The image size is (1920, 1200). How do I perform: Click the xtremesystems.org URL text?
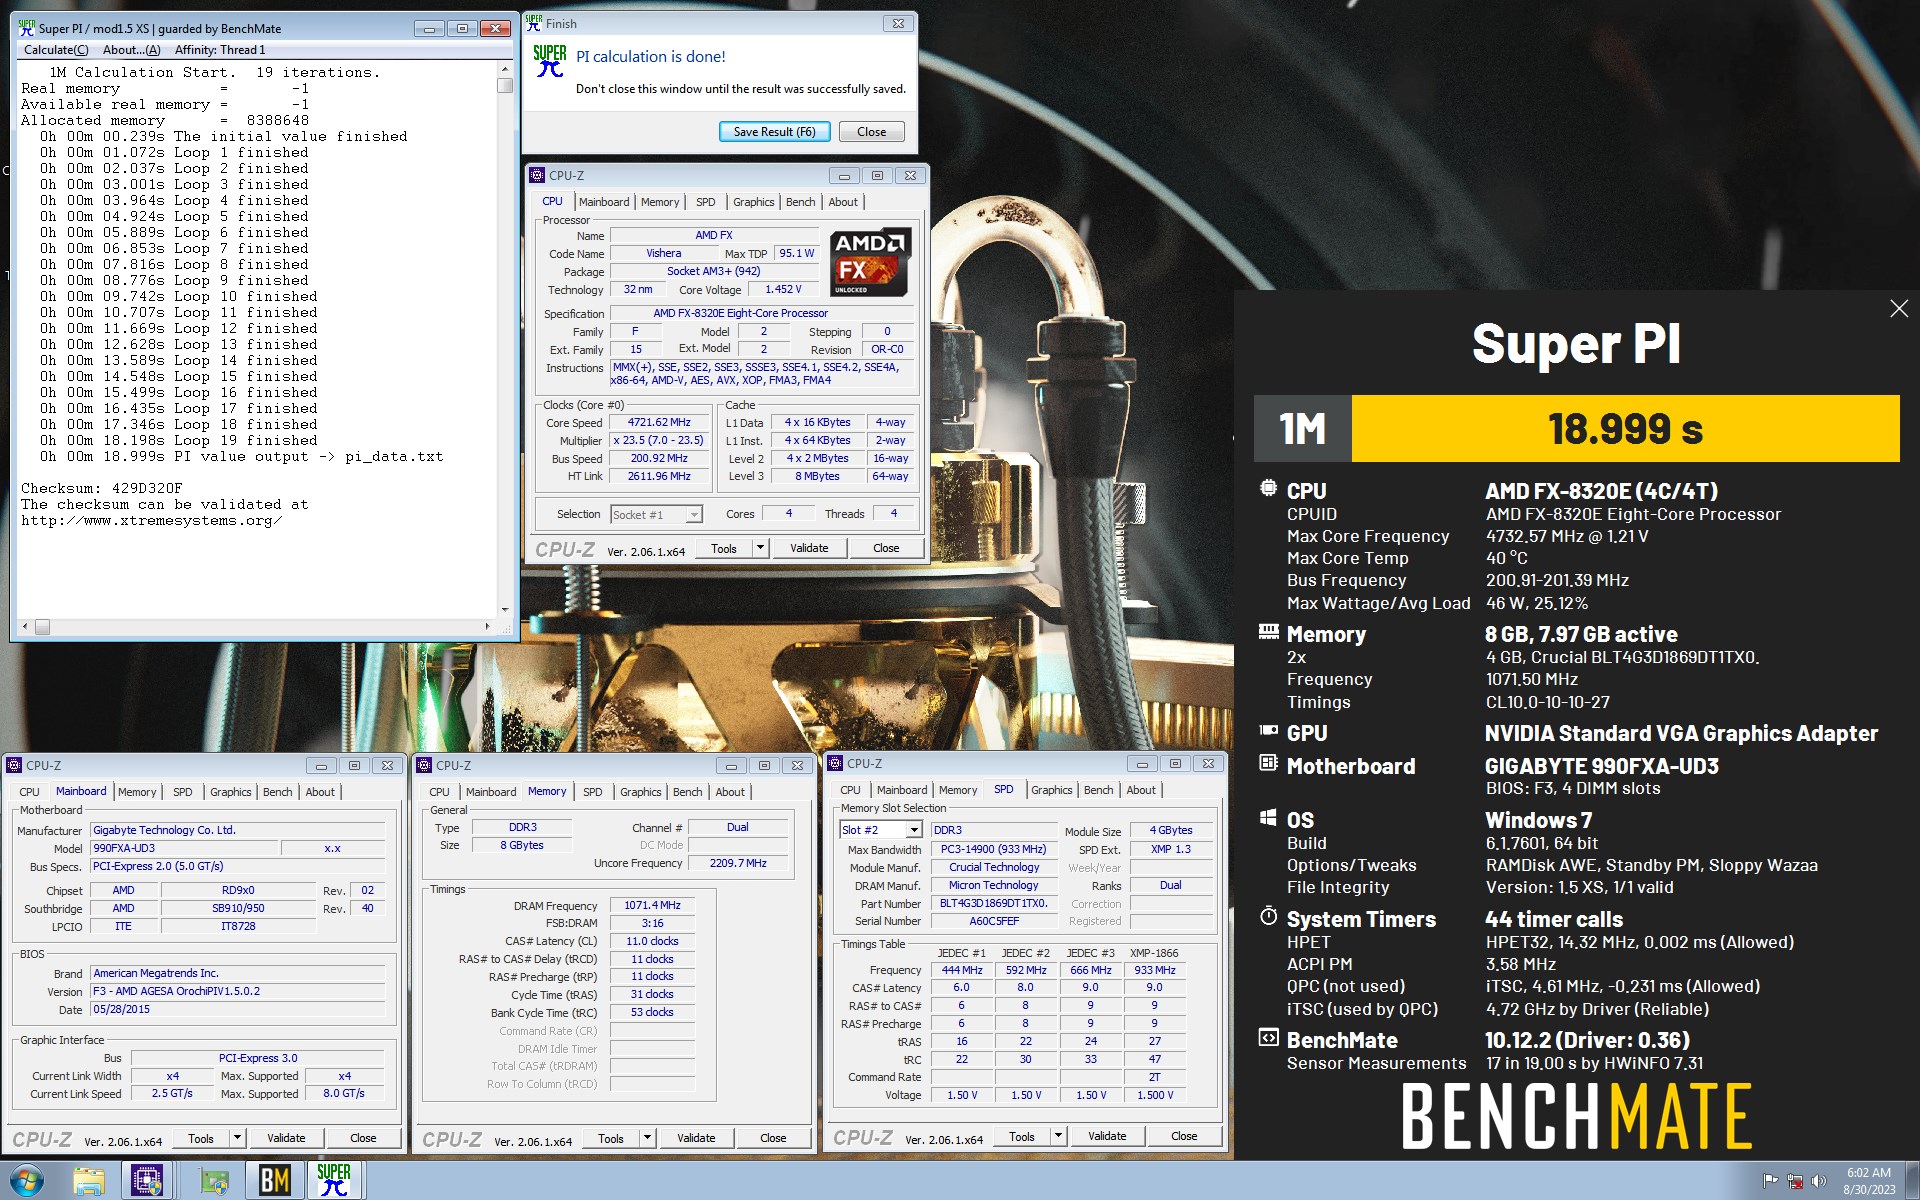[151, 520]
